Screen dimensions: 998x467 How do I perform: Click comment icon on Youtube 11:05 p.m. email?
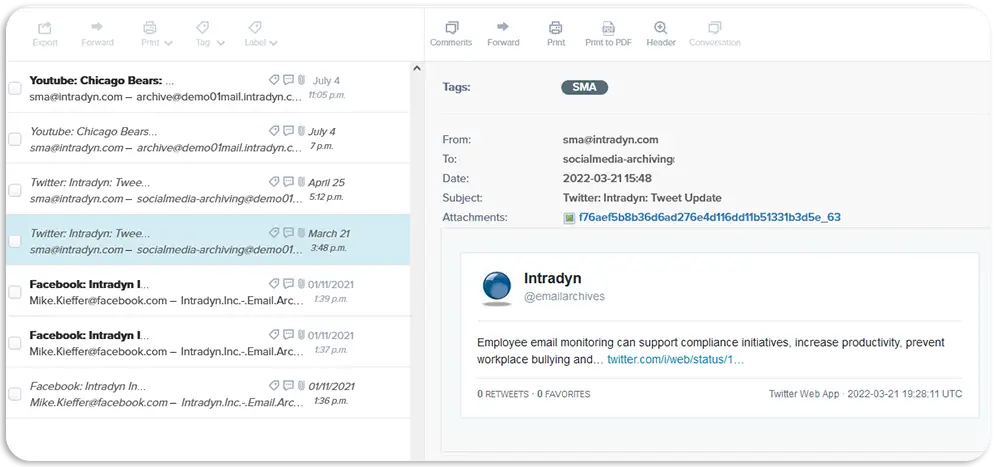click(x=288, y=80)
